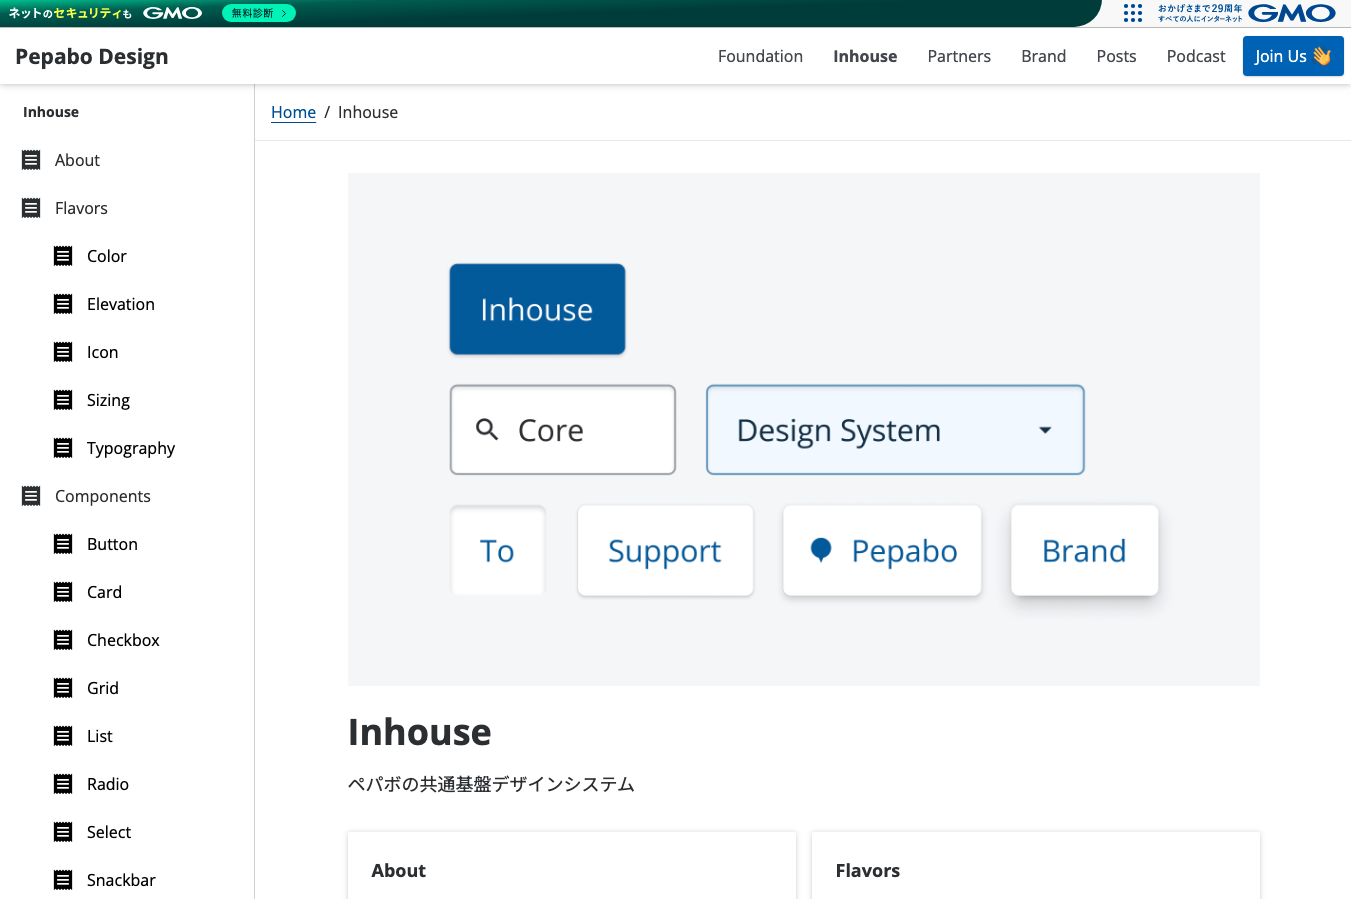1351x899 pixels.
Task: Select the About page icon in sidebar
Action: click(31, 160)
